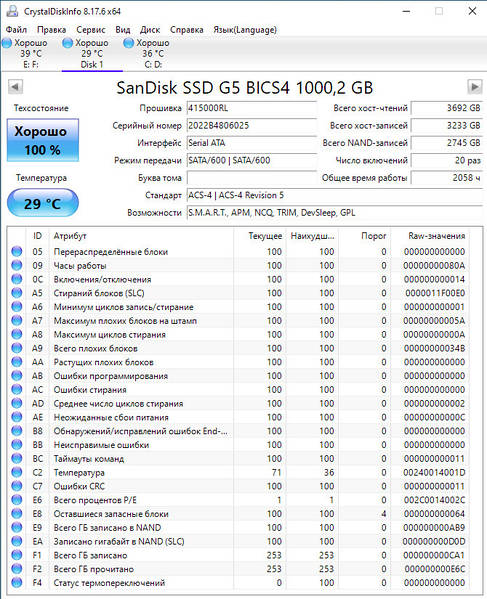Open the Вид menu
Image resolution: width=487 pixels, height=599 pixels.
tap(123, 29)
